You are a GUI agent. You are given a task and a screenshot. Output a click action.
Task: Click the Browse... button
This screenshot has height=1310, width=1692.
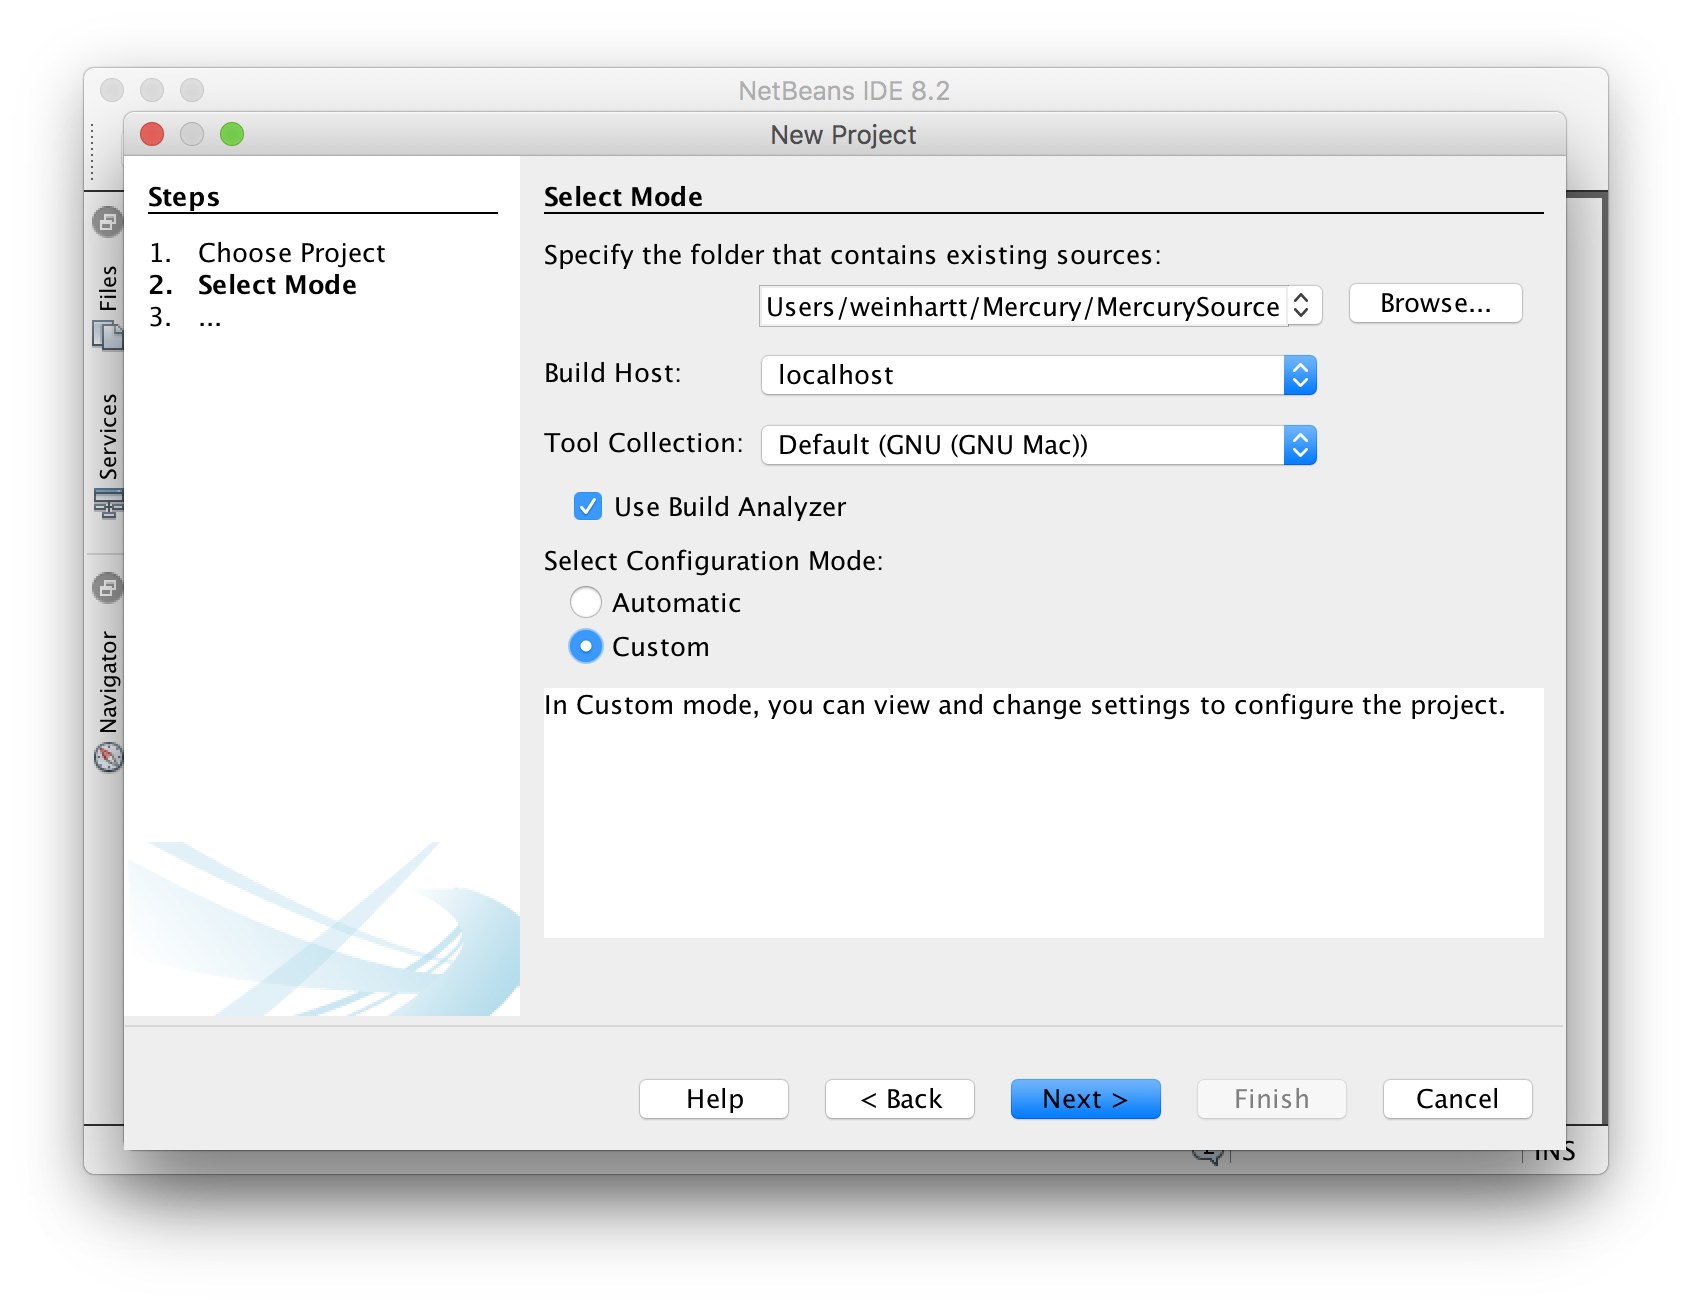pyautogui.click(x=1435, y=304)
